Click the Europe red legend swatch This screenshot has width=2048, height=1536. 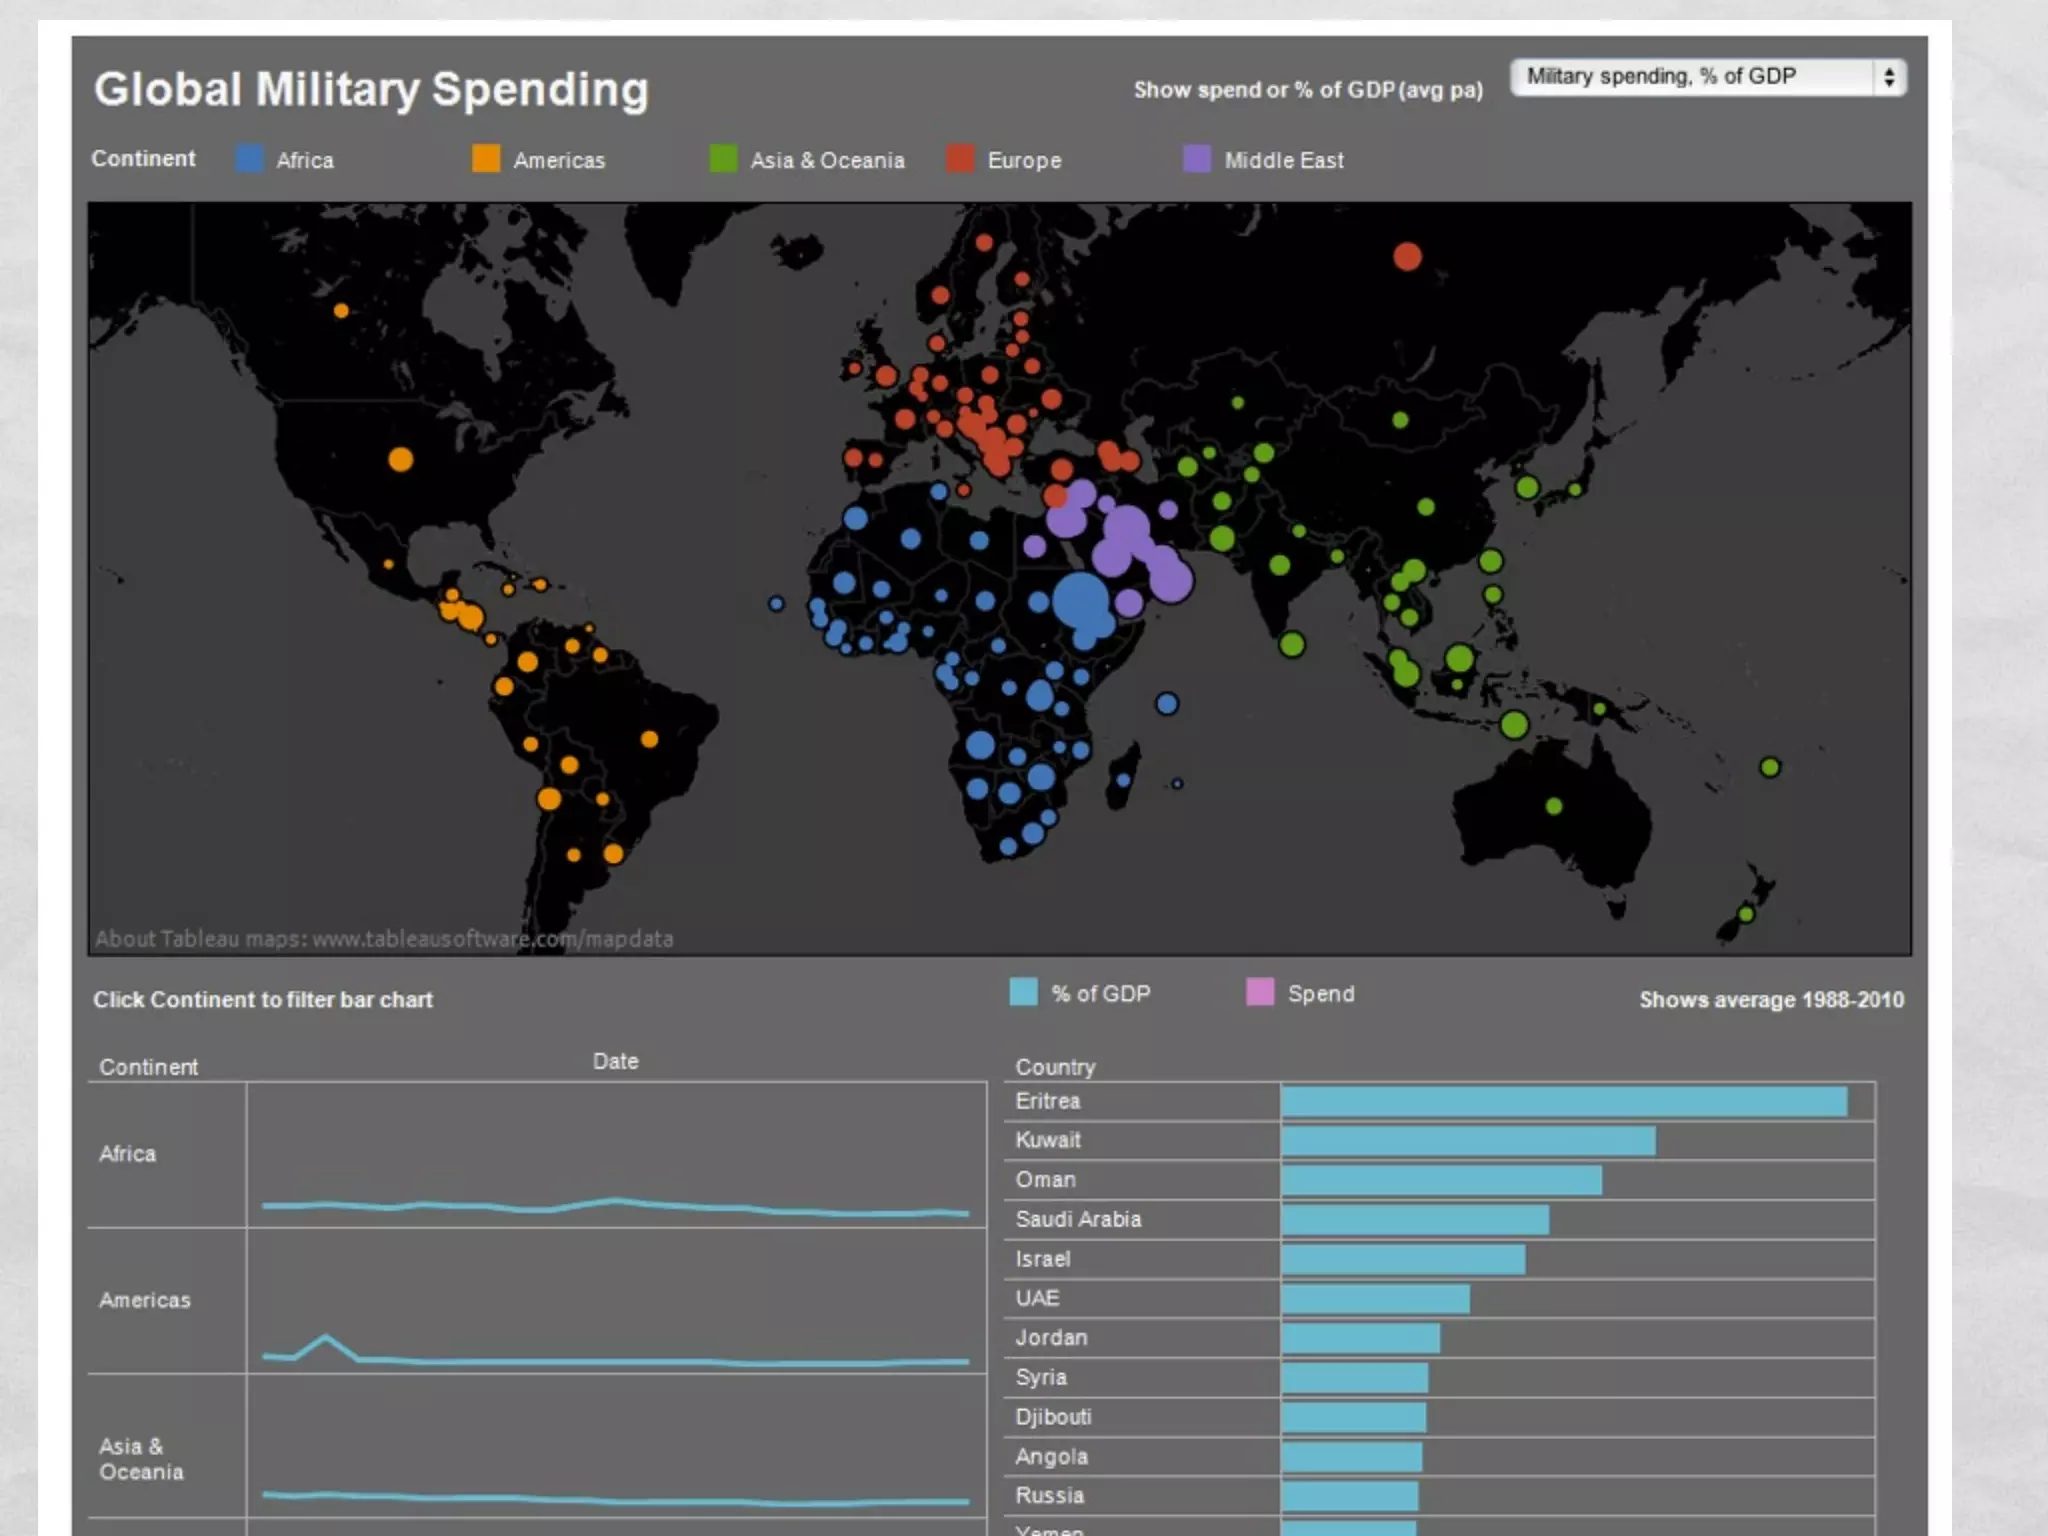(x=960, y=159)
